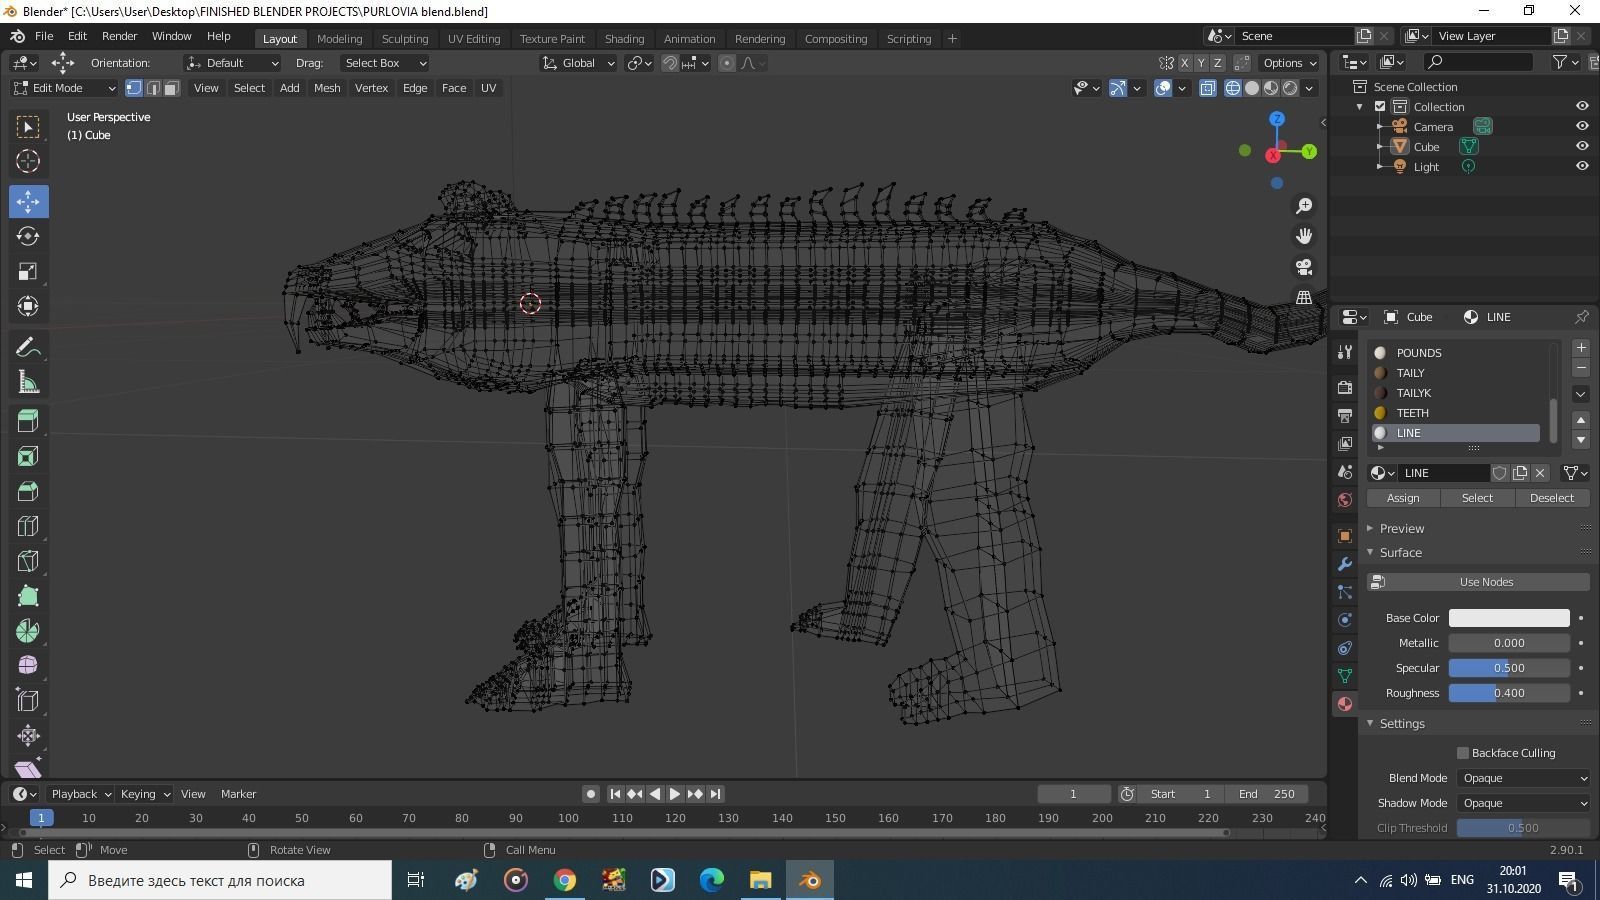The height and width of the screenshot is (900, 1600).
Task: Open the World properties tab icon
Action: (1345, 500)
